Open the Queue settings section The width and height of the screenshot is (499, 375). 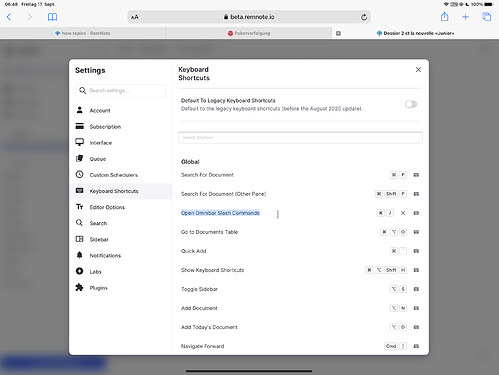121,159
